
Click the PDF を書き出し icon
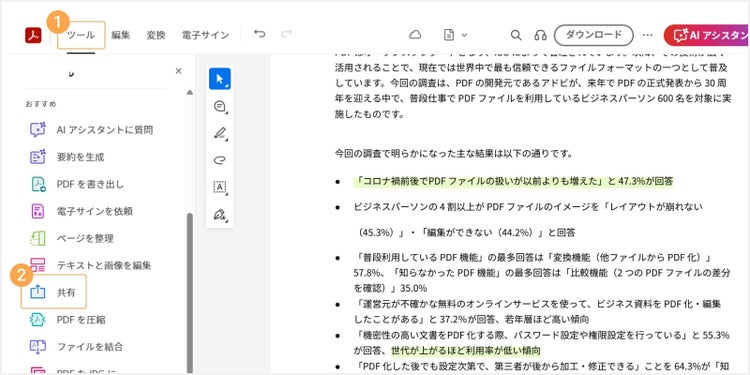pos(38,184)
